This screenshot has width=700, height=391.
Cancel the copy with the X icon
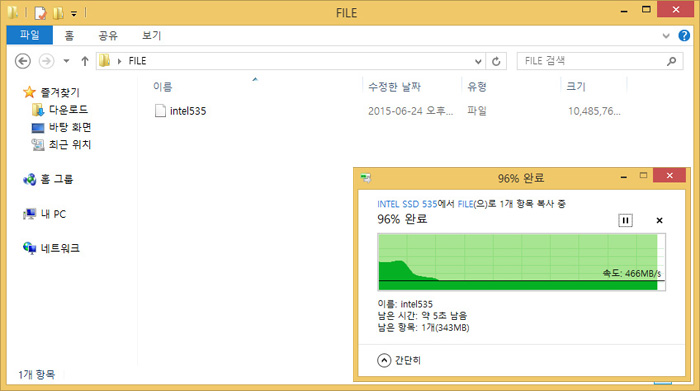pos(659,220)
